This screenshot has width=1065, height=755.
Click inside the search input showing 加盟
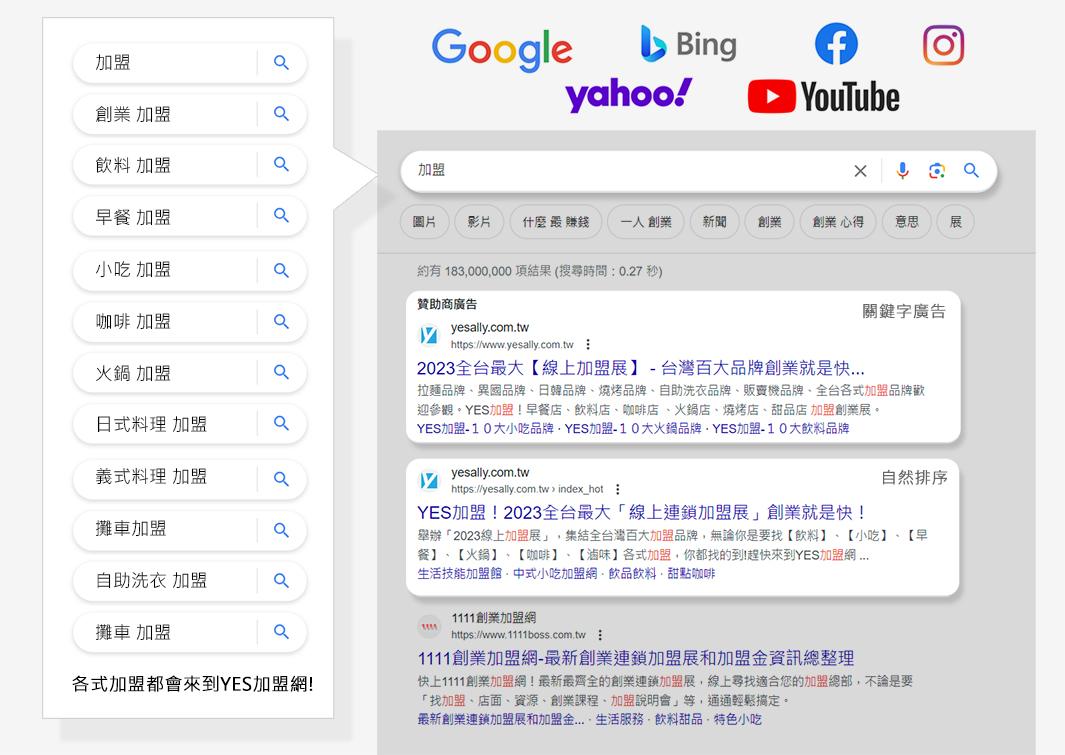600,171
